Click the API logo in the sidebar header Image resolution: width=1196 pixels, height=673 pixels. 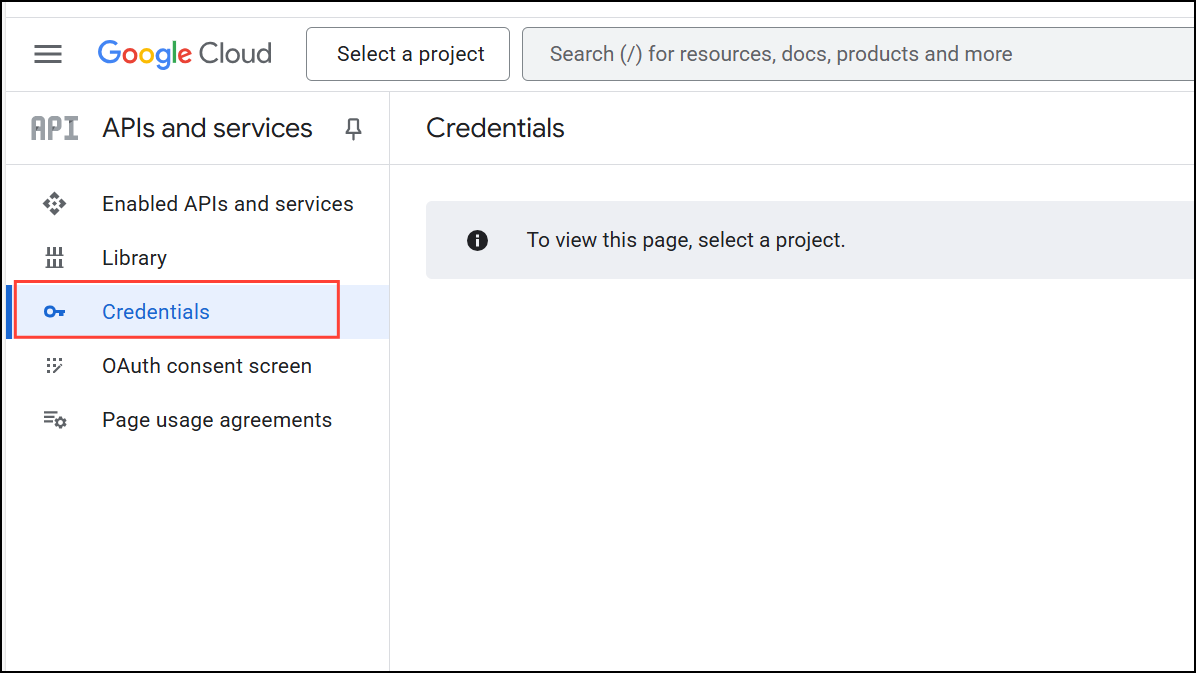point(54,127)
